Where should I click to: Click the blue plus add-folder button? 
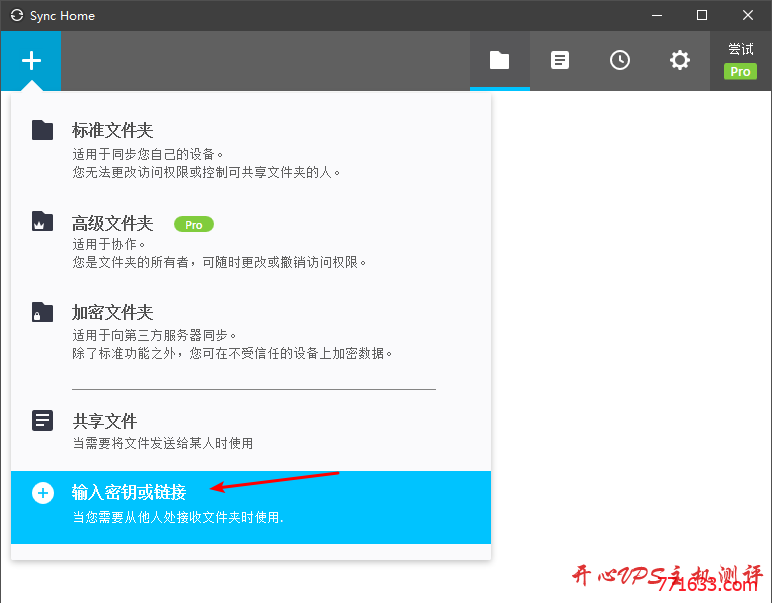[31, 61]
